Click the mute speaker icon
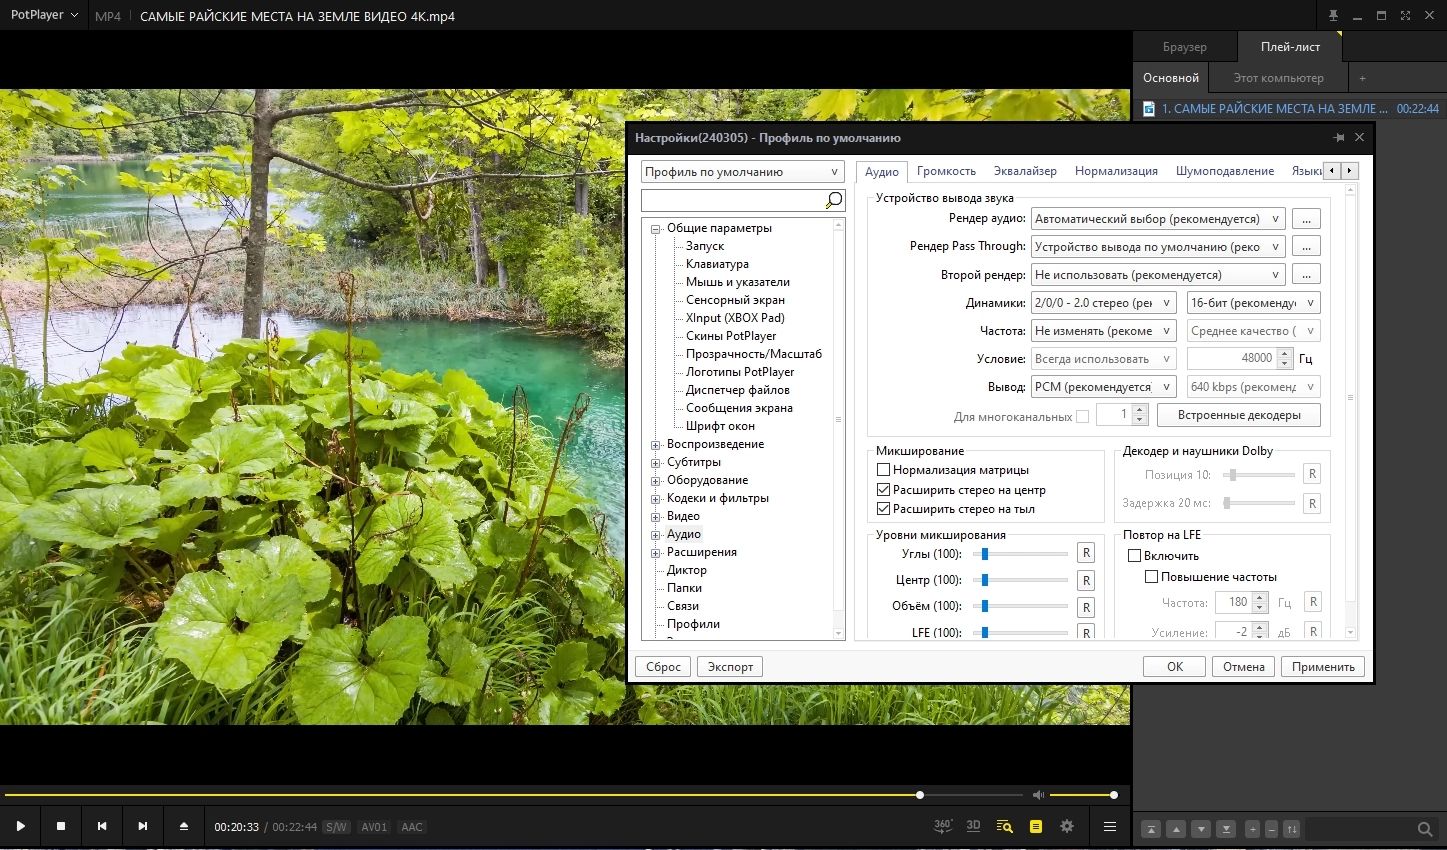 click(1038, 795)
